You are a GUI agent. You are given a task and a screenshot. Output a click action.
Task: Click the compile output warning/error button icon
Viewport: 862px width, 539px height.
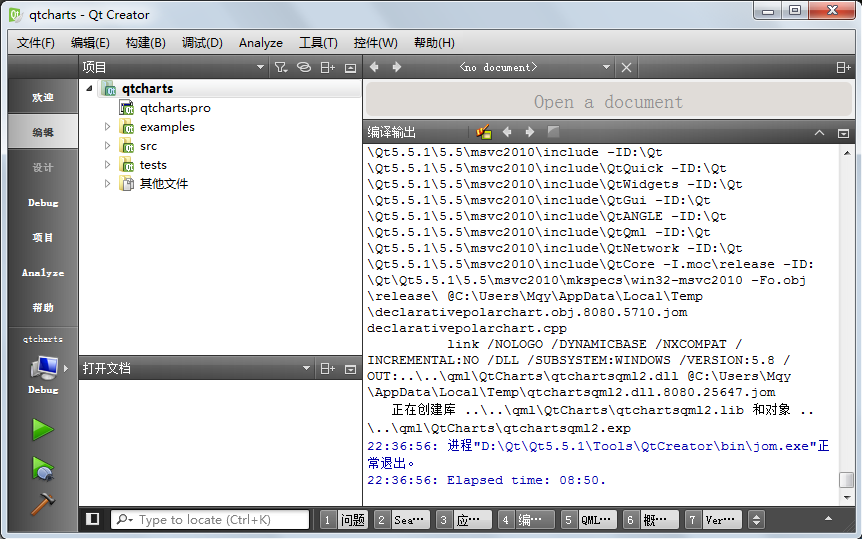tap(483, 132)
